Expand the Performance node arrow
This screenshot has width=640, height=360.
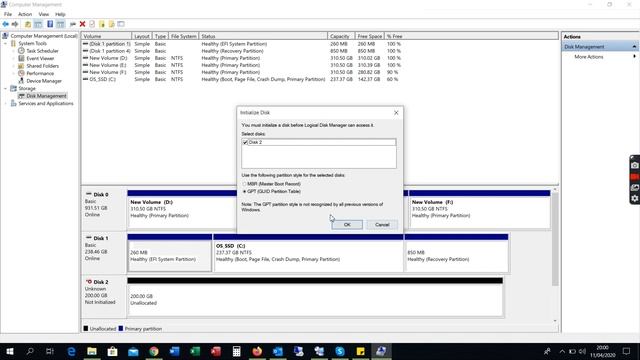click(13, 73)
